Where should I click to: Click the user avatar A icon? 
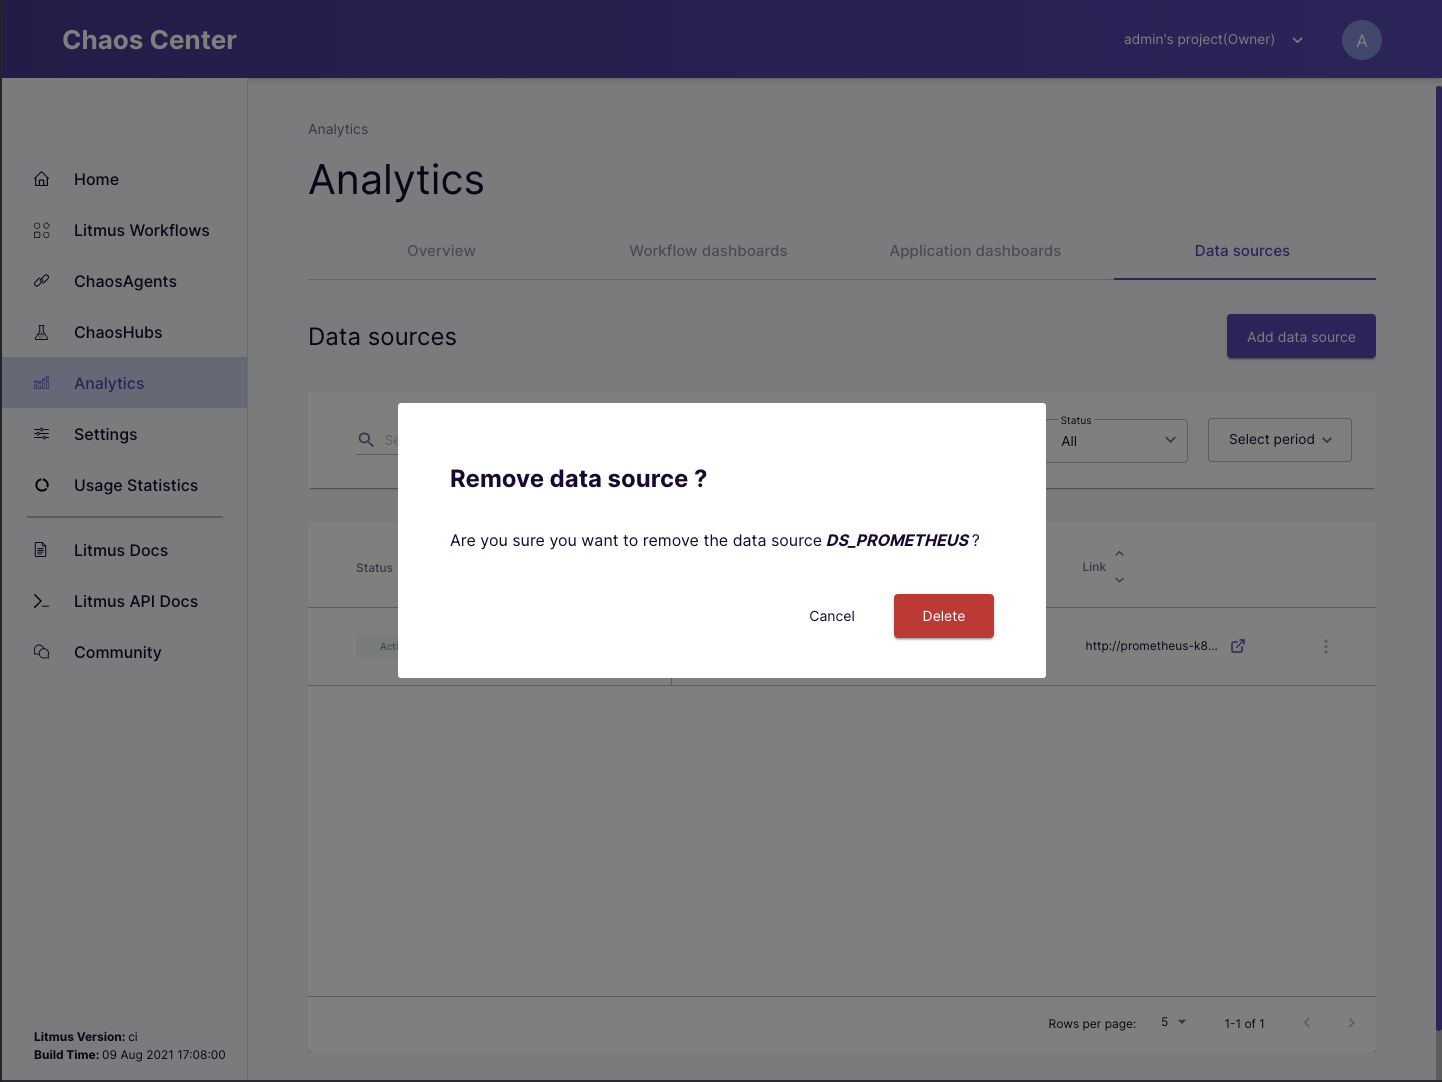(1361, 40)
